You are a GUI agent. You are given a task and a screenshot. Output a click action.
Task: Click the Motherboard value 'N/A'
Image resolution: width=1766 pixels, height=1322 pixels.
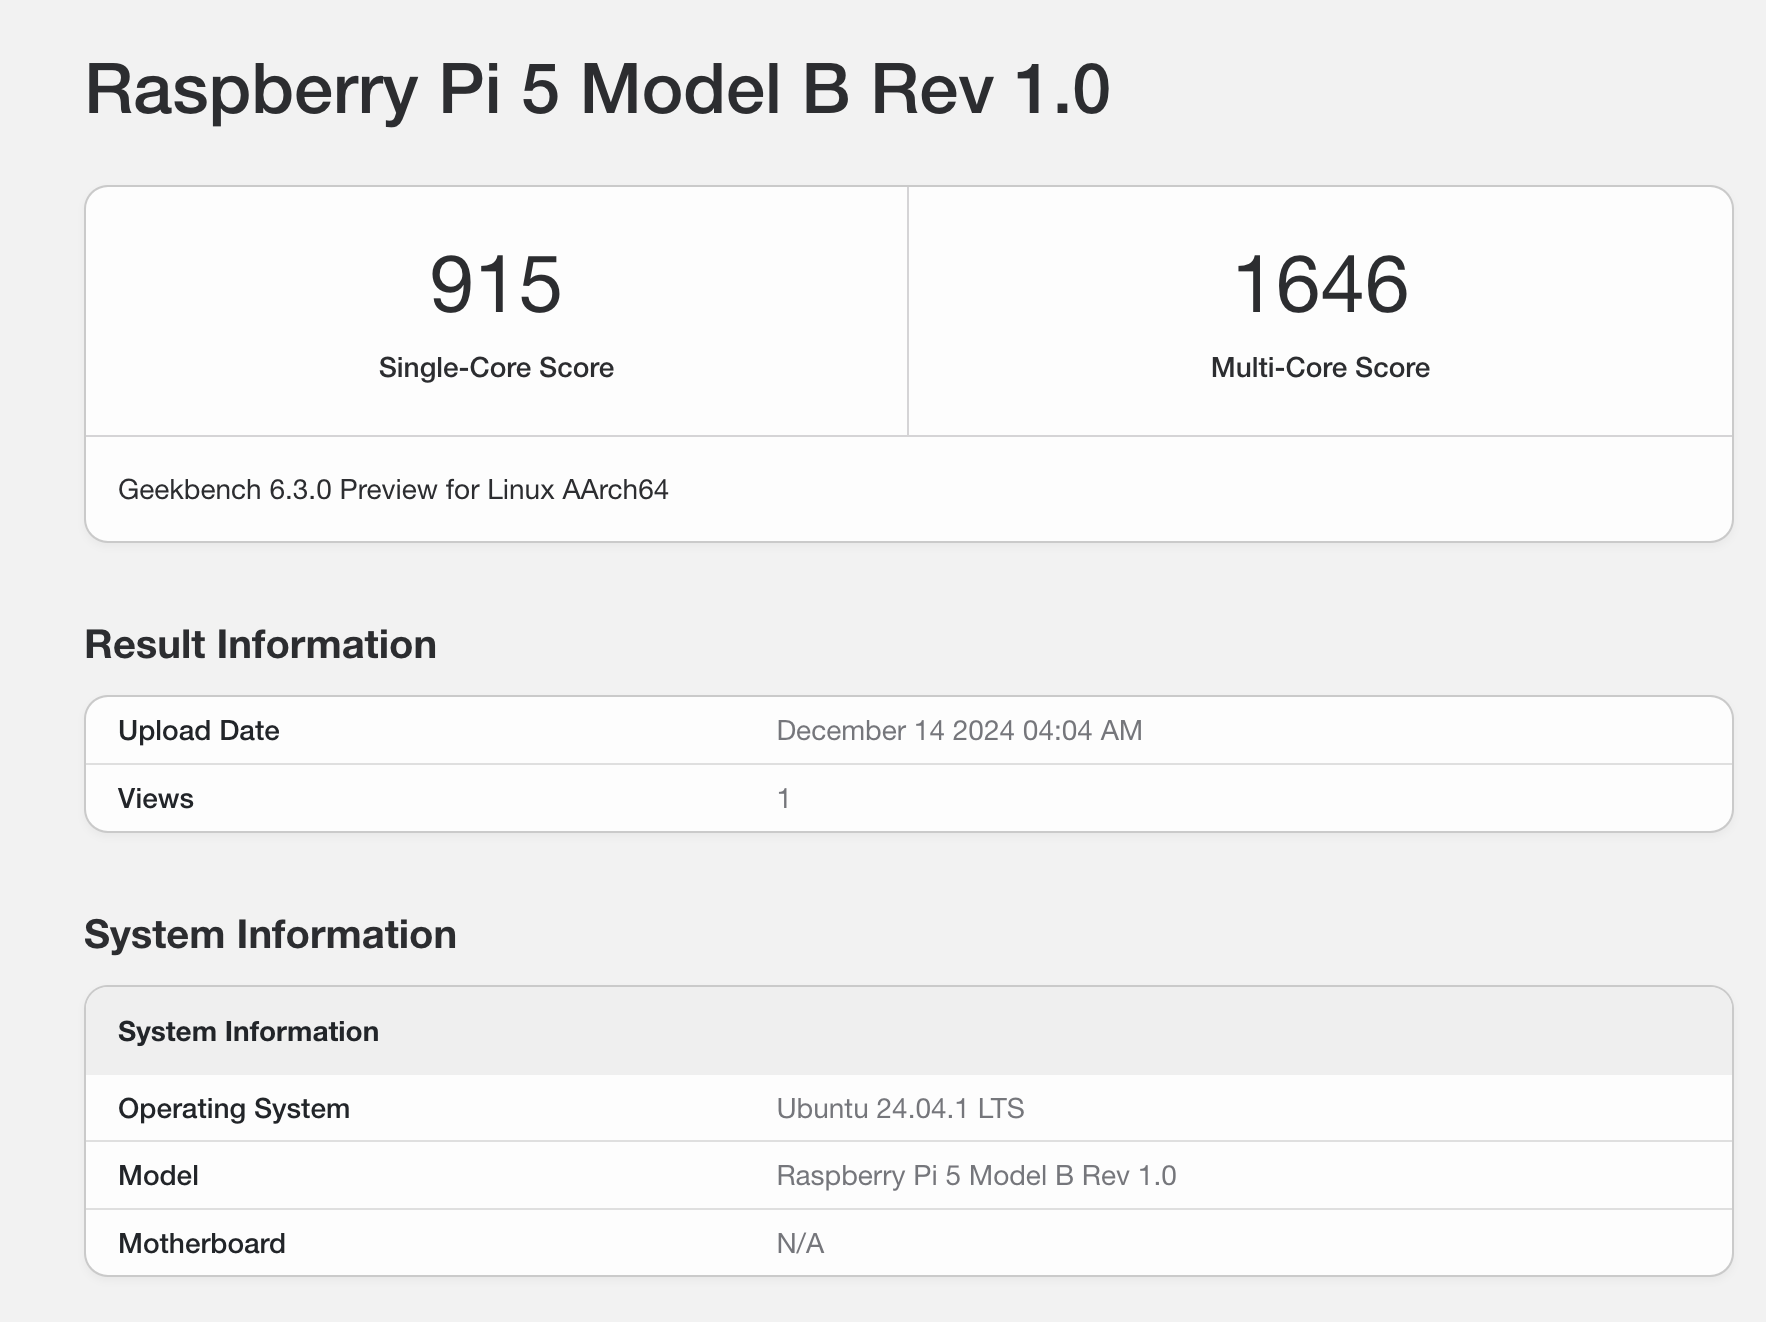(x=800, y=1243)
